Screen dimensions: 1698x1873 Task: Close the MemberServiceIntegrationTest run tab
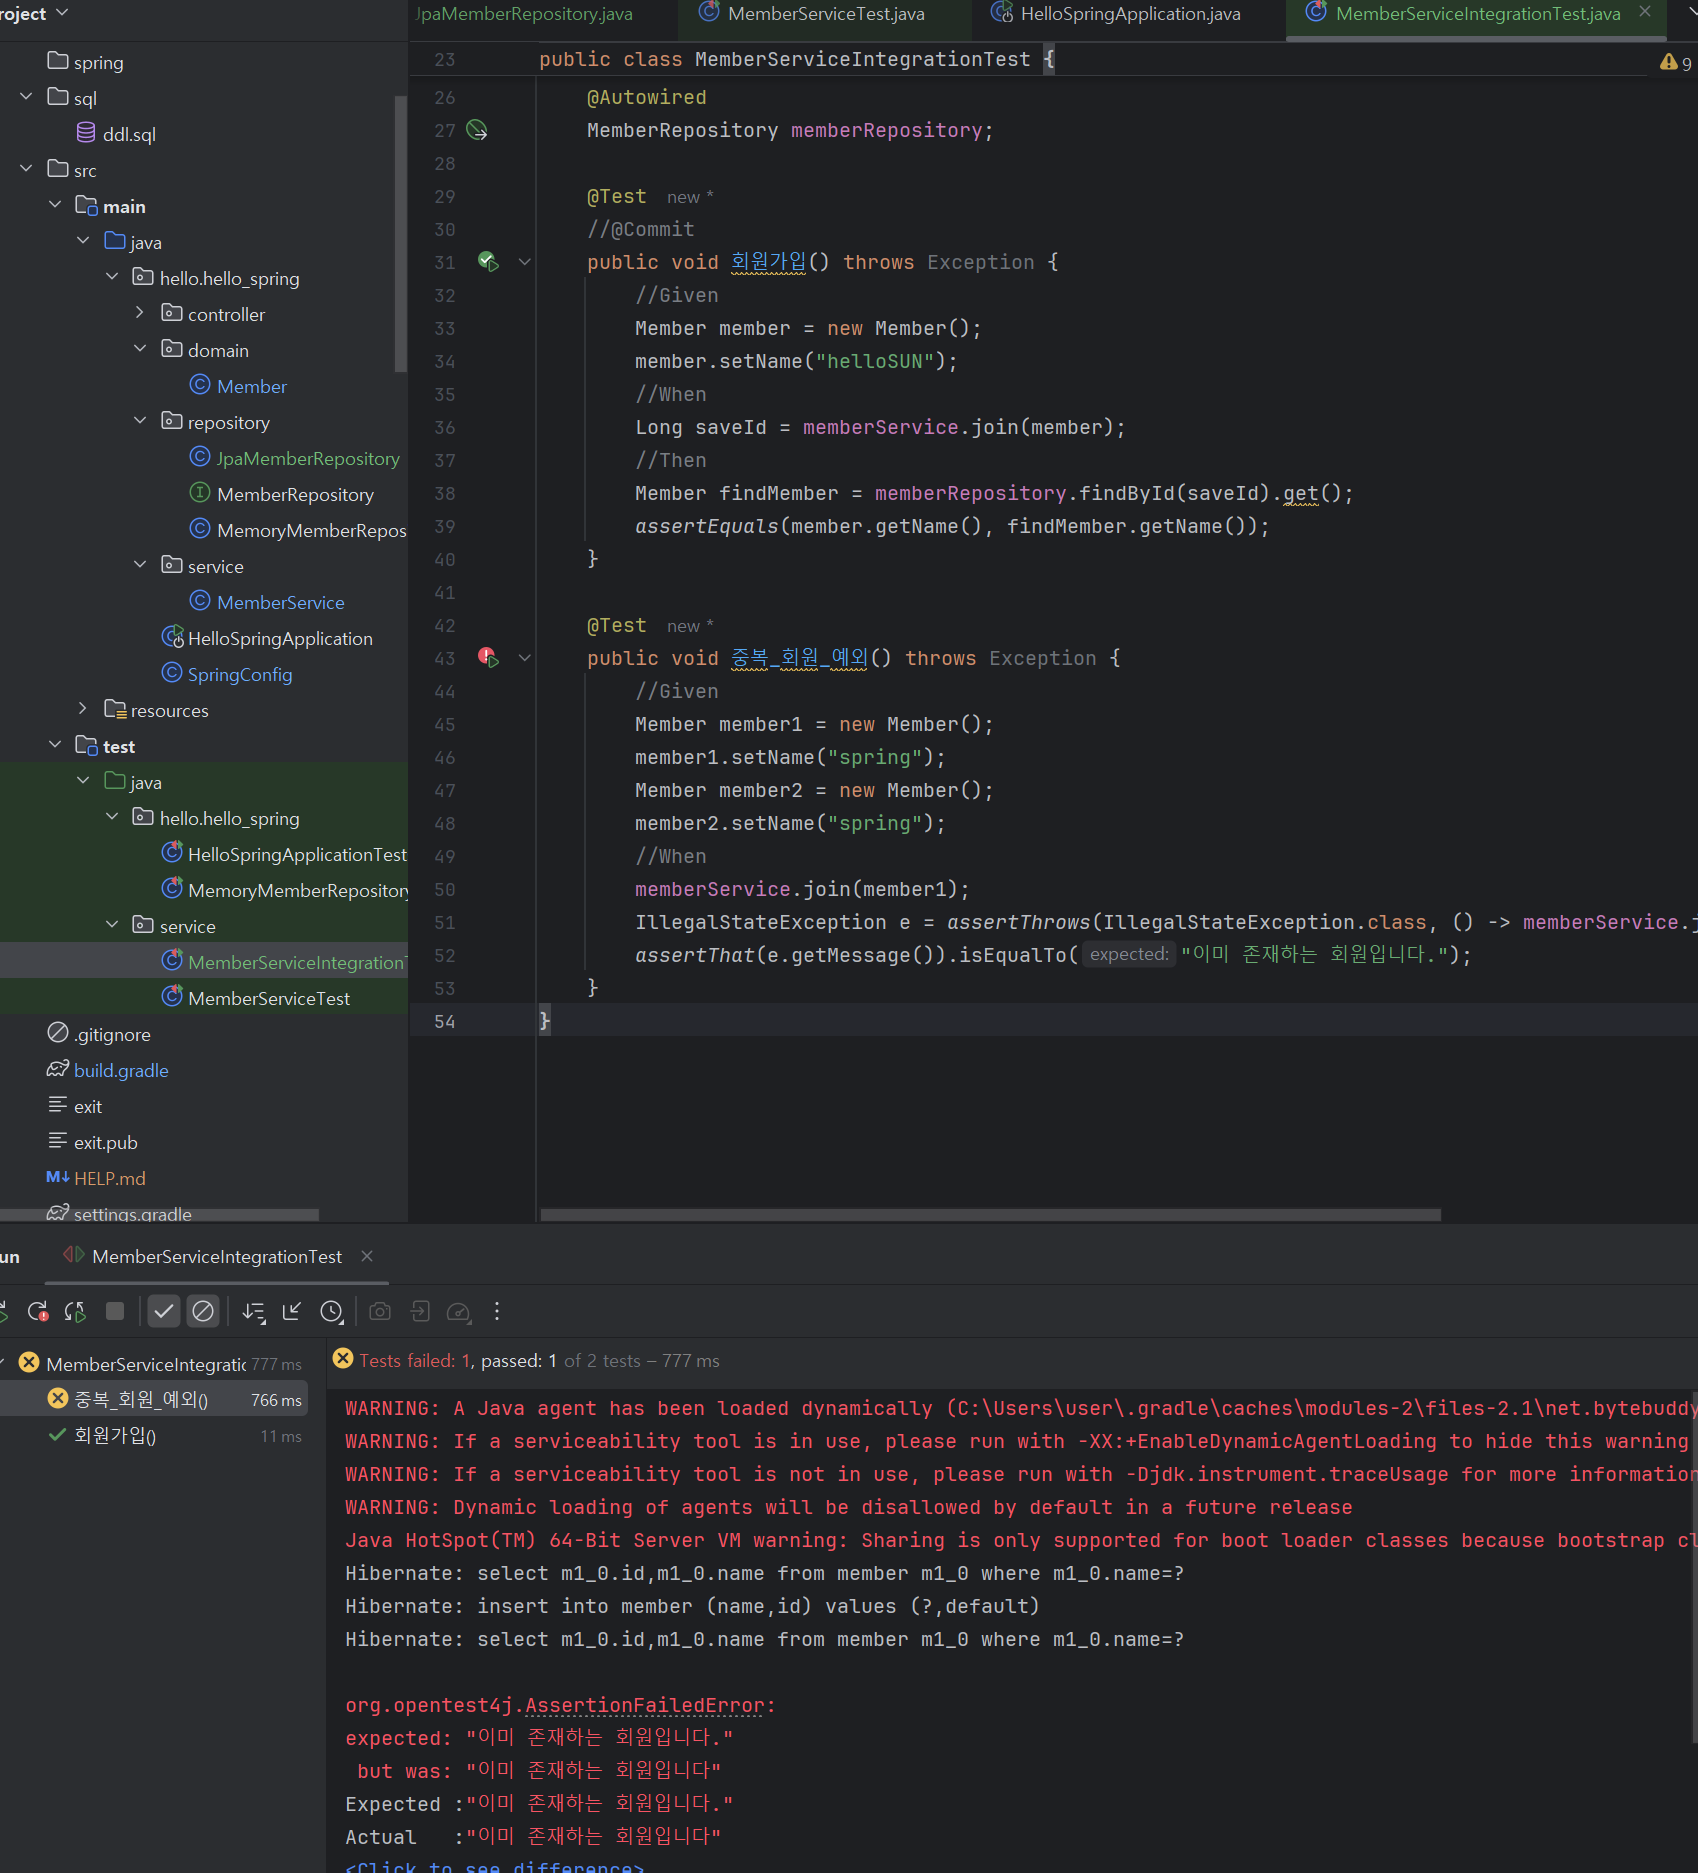[x=367, y=1256]
